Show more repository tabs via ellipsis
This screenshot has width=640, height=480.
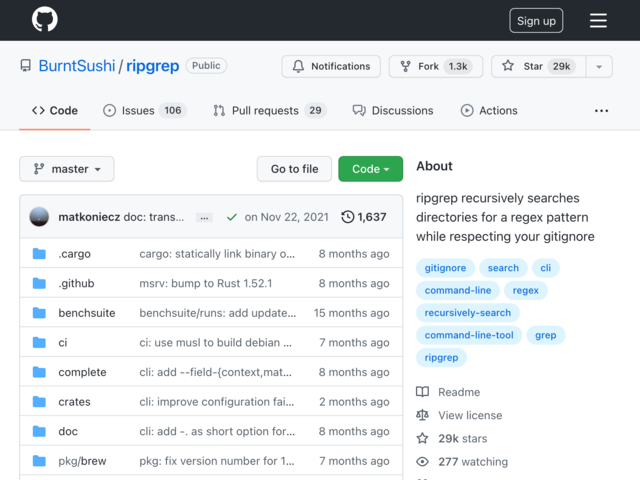pos(601,111)
